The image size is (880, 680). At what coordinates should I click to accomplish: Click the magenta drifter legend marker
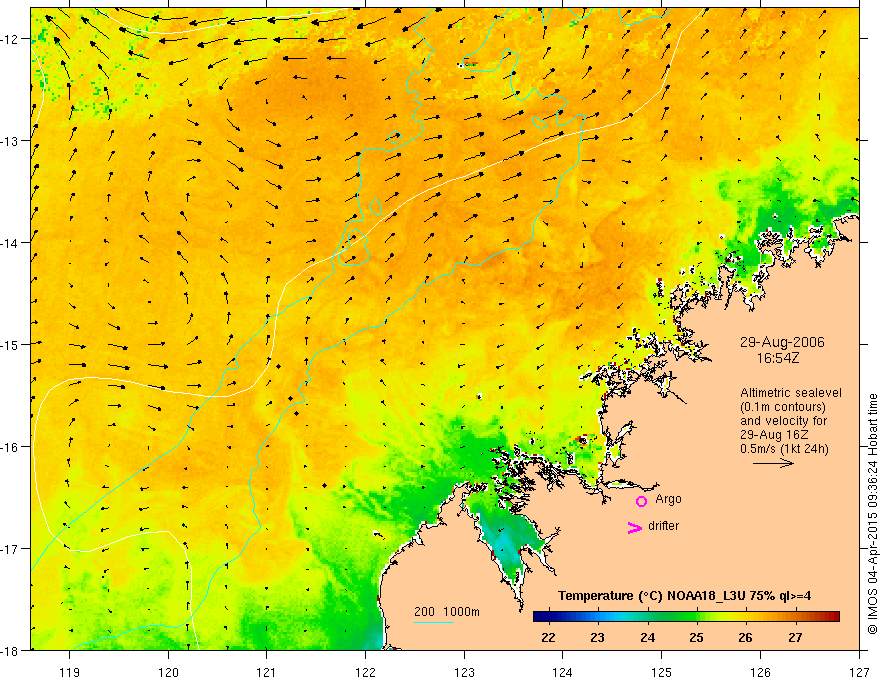click(x=635, y=527)
